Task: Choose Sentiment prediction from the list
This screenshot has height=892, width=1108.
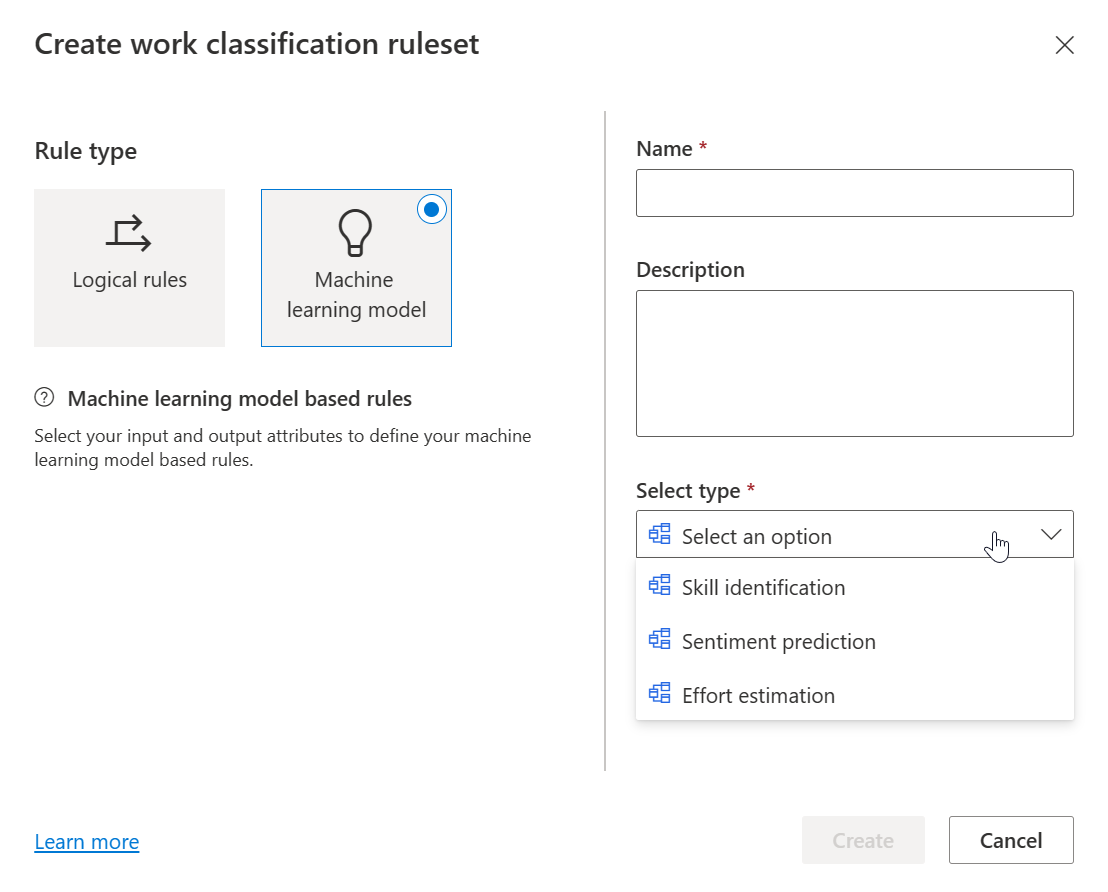Action: point(778,642)
